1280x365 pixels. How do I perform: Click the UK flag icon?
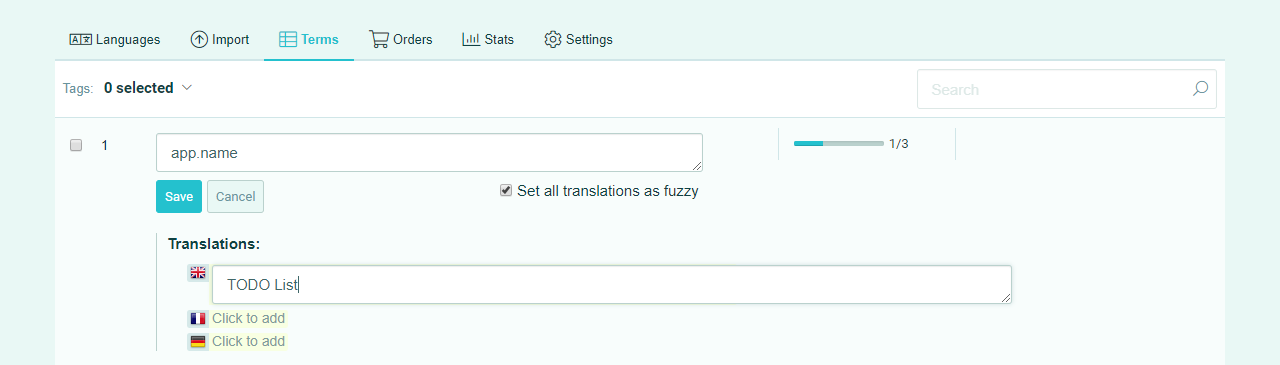point(198,273)
